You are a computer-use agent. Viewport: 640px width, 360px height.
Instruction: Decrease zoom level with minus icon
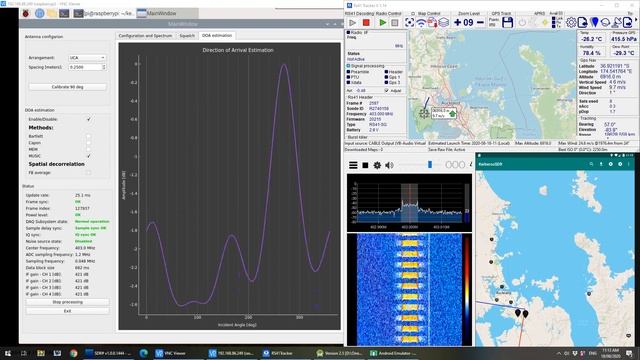480,22
